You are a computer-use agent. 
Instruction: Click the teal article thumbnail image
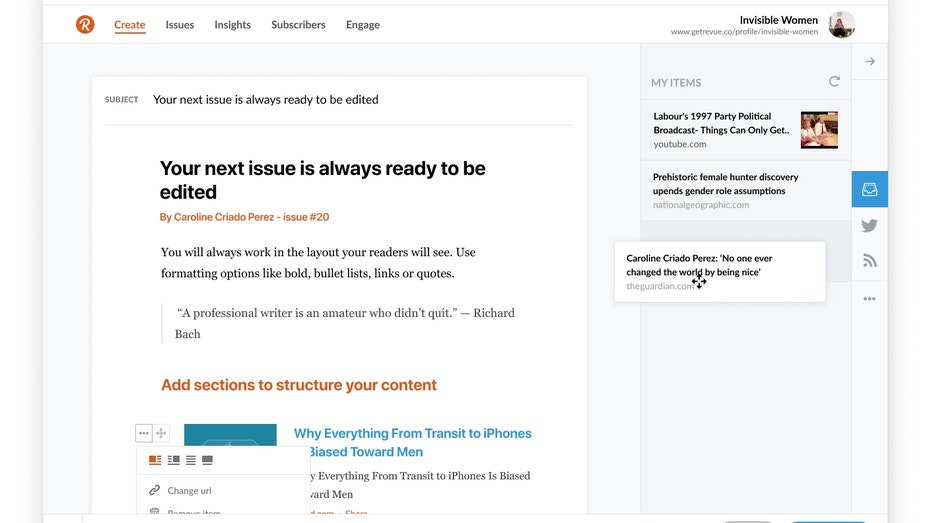pos(230,435)
